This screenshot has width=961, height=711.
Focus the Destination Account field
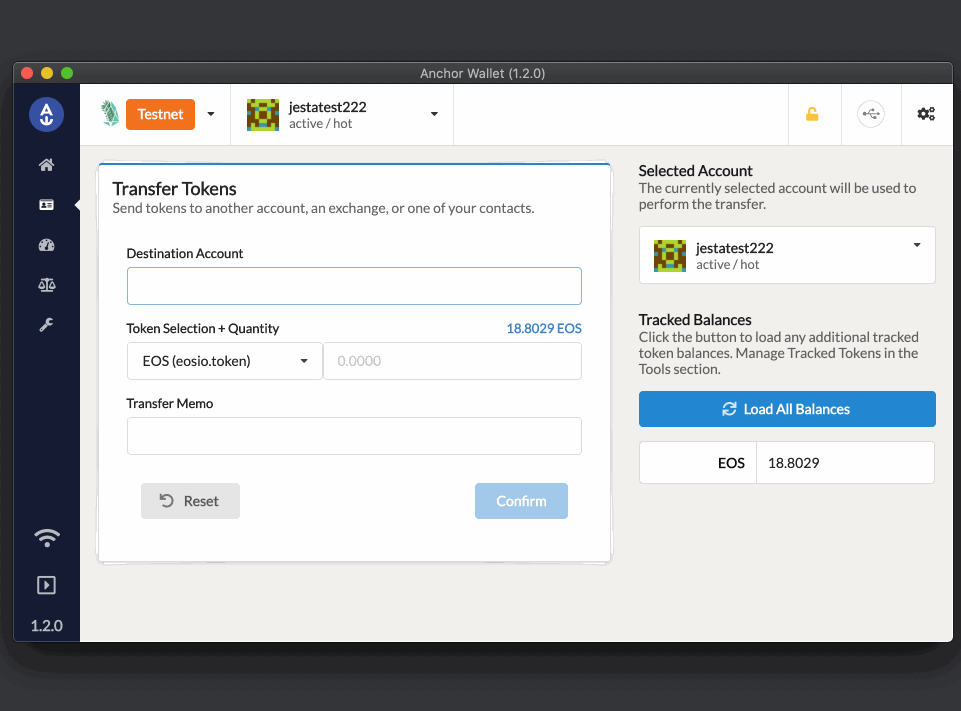pyautogui.click(x=354, y=286)
